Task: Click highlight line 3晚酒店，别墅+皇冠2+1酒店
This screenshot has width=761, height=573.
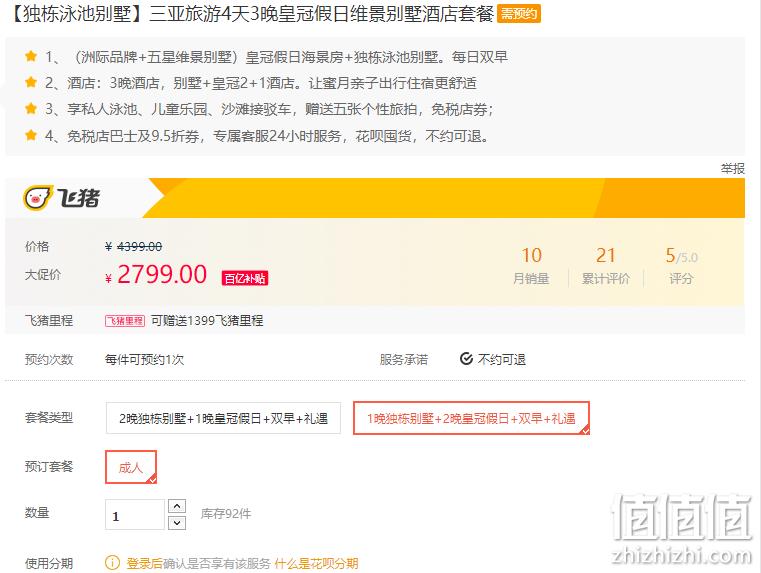Action: click(x=261, y=83)
